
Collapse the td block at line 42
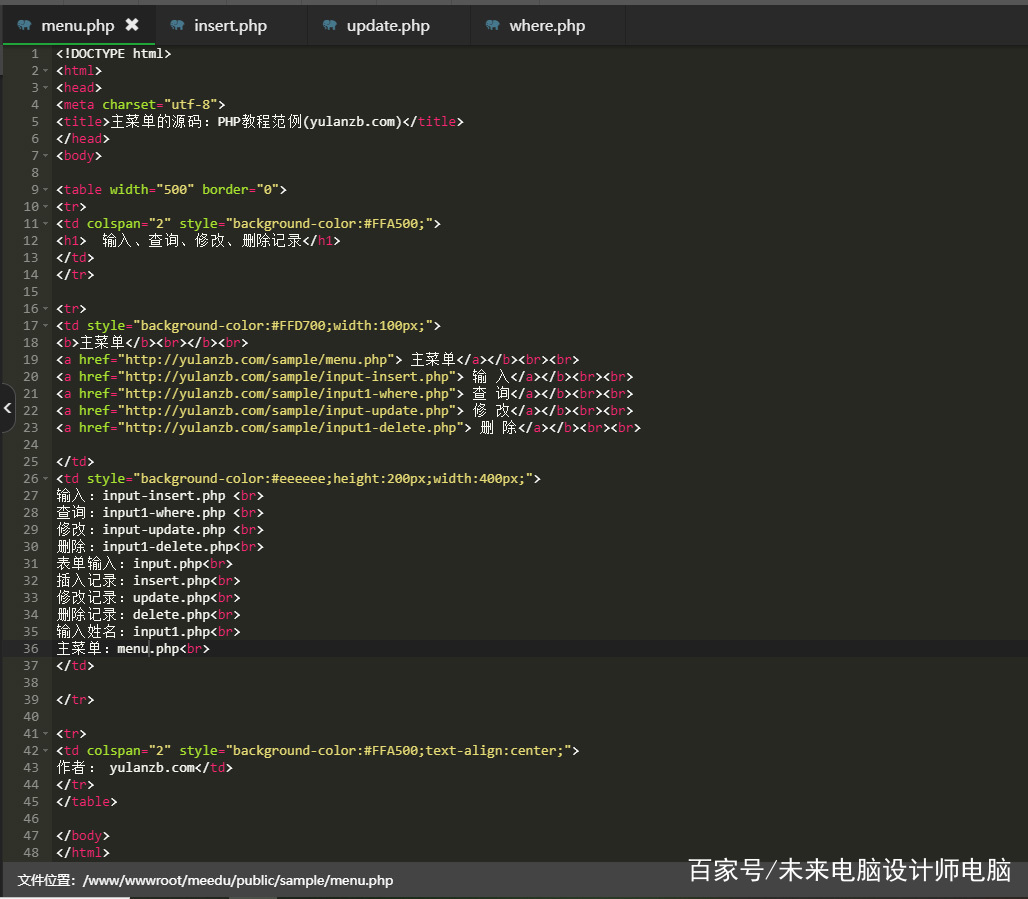pos(45,751)
